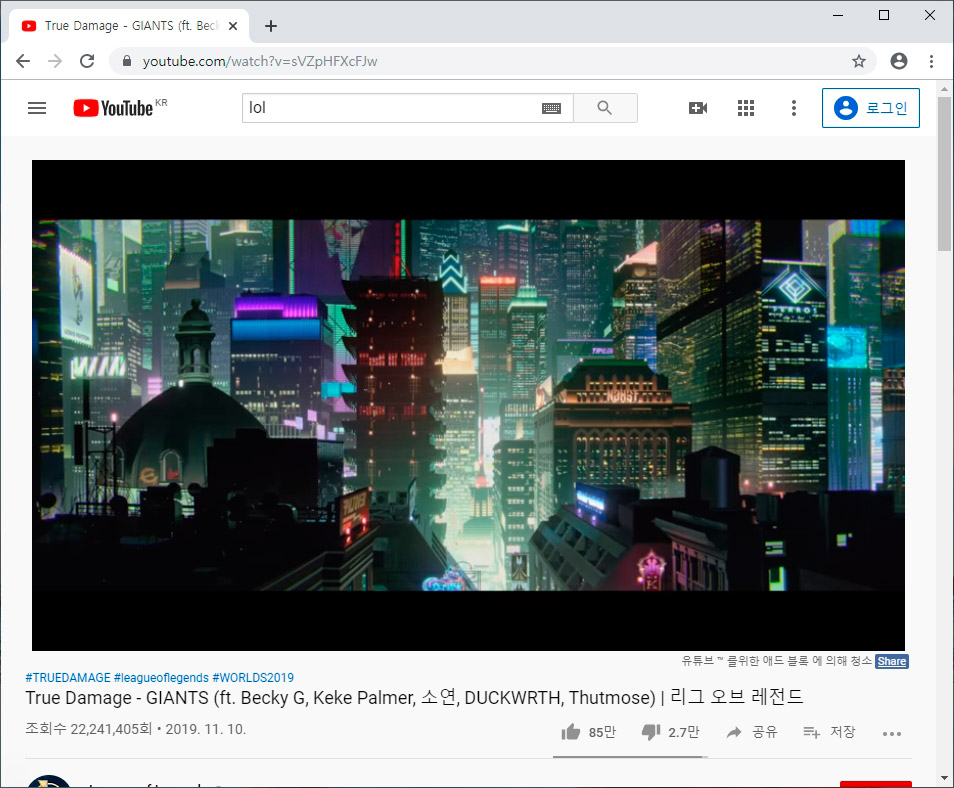Open Chrome three-dot menu

pyautogui.click(x=931, y=61)
